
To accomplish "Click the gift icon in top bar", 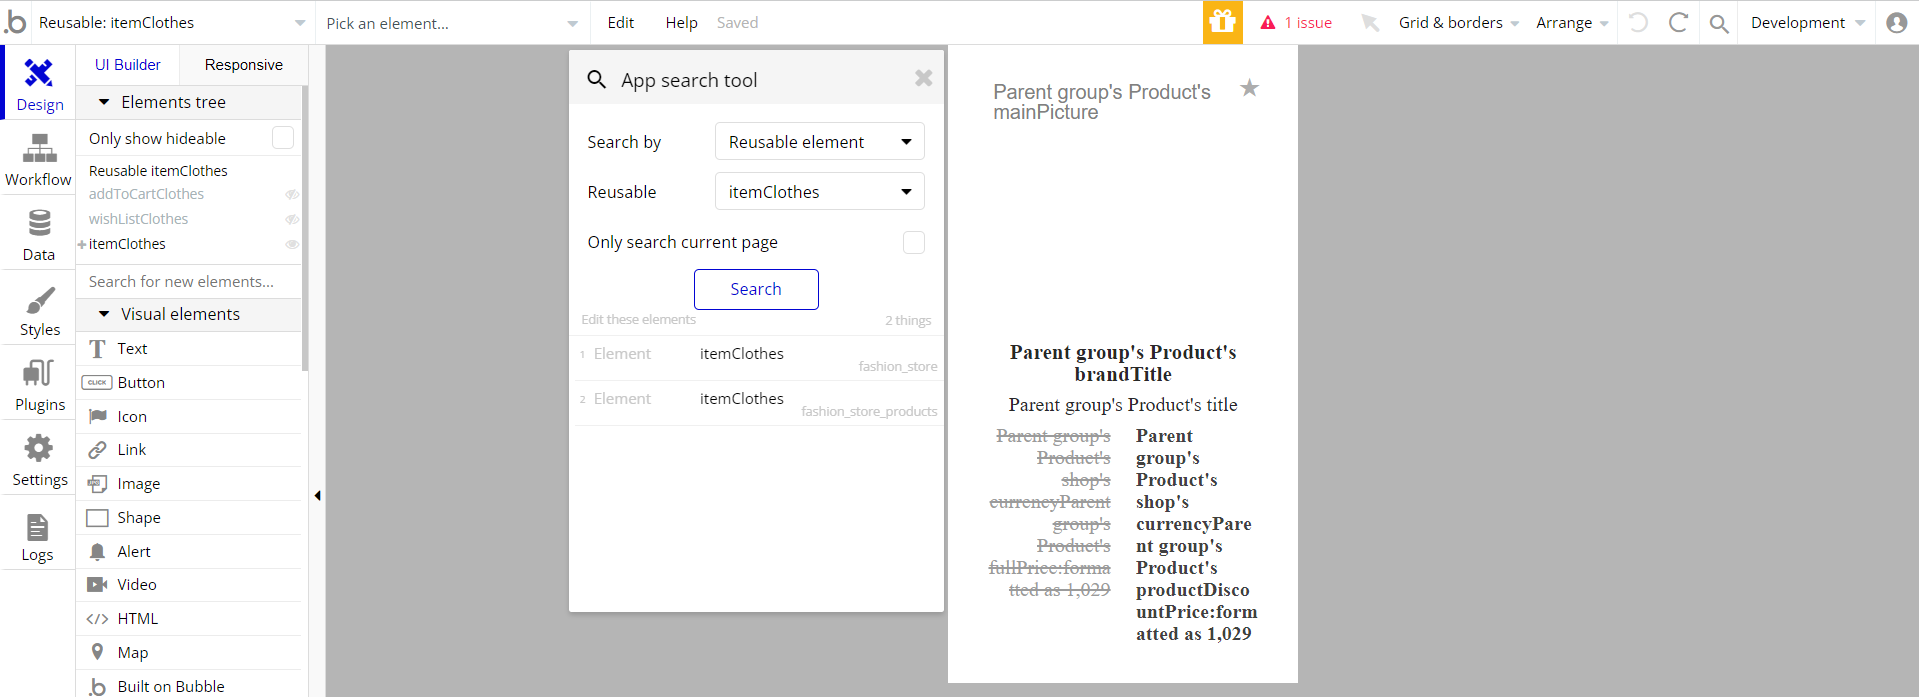I will click(1222, 22).
